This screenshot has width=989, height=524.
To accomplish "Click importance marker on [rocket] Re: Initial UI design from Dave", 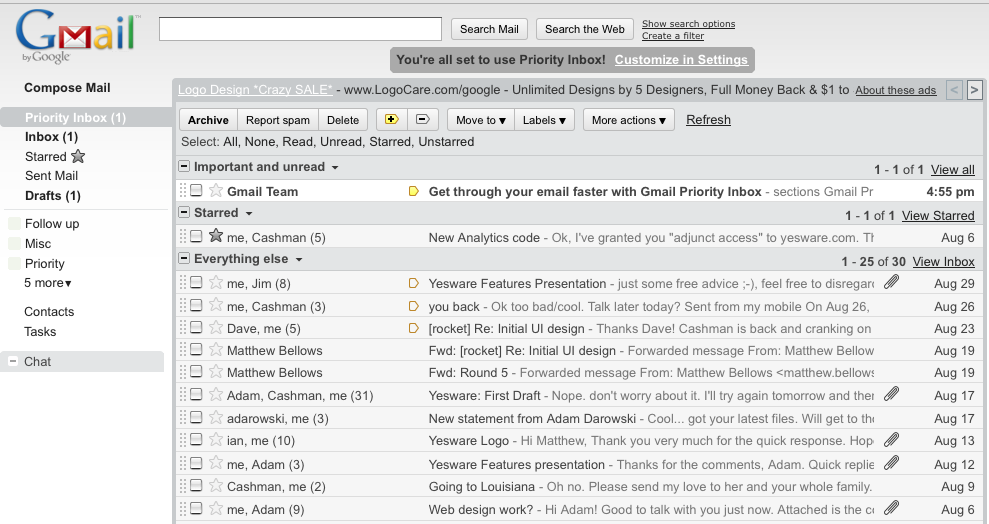I will tap(414, 328).
